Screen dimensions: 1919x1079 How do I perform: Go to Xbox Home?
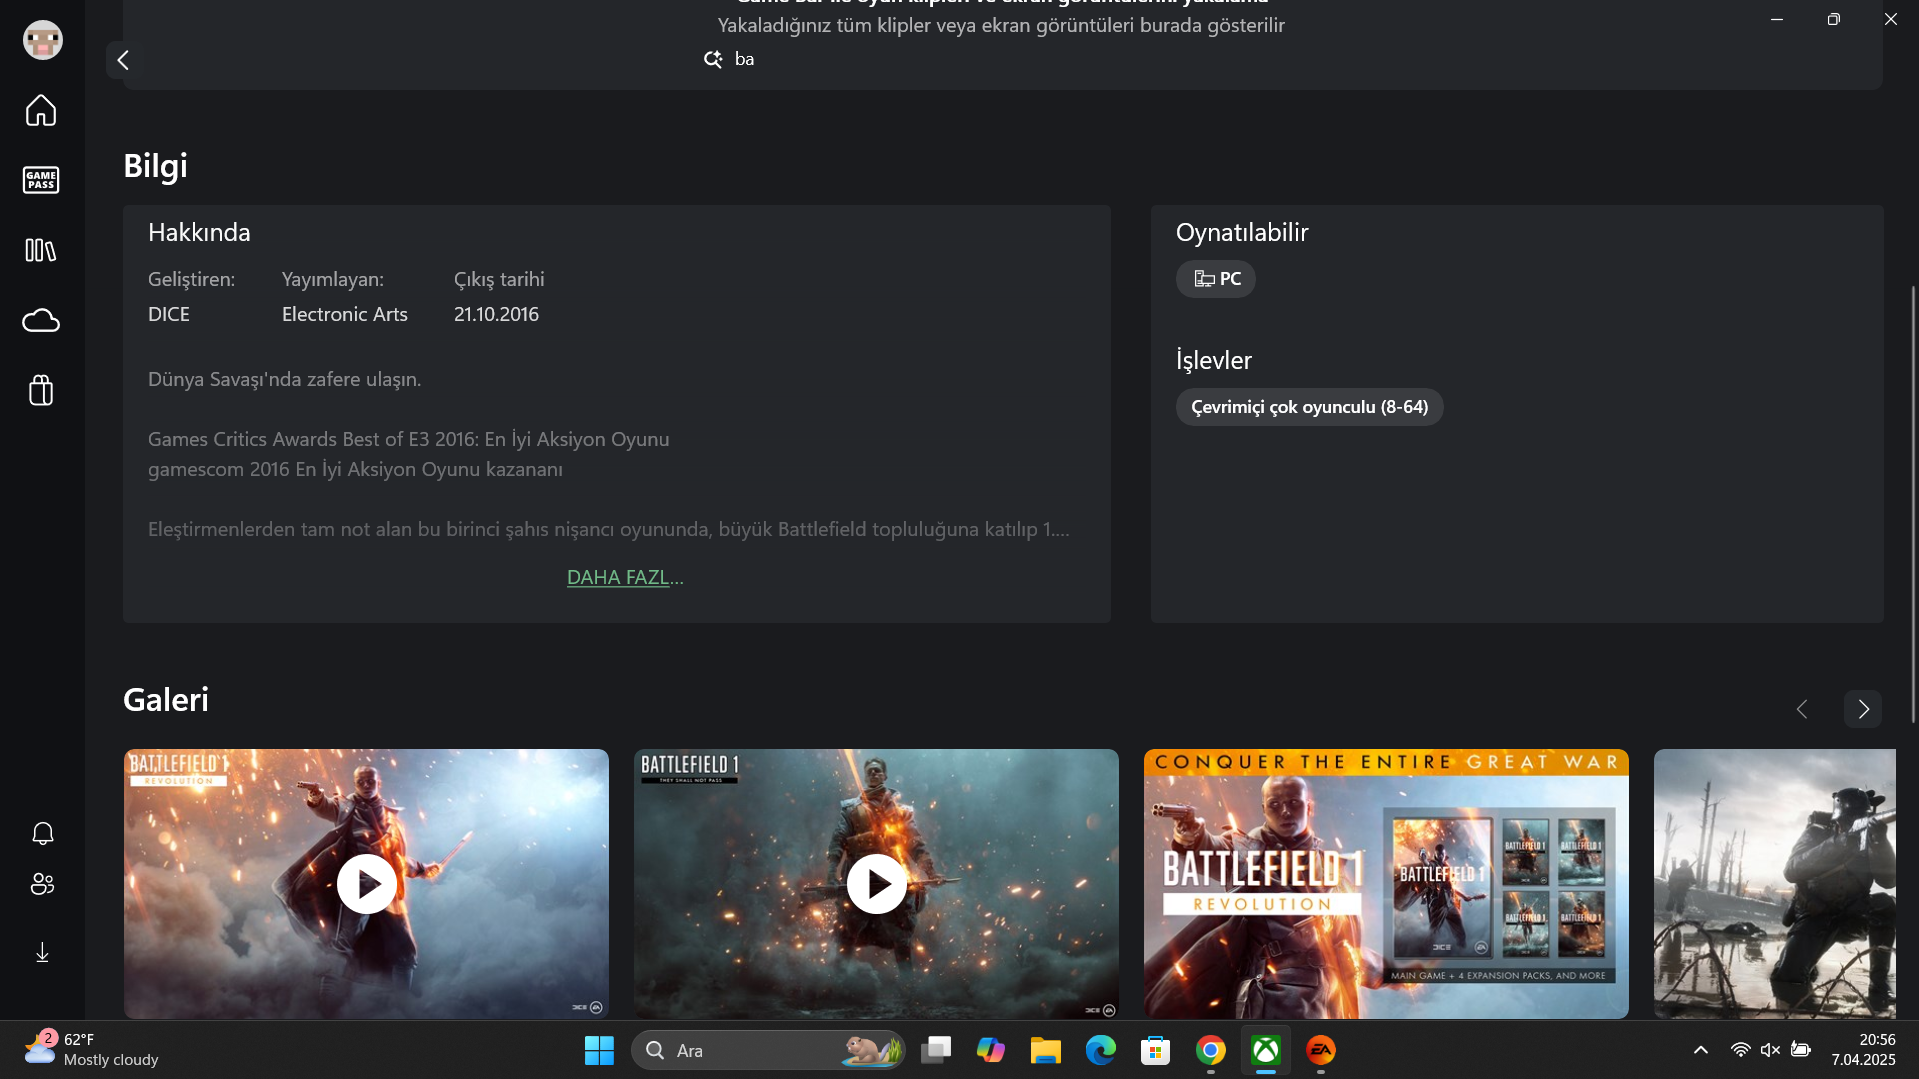(41, 110)
